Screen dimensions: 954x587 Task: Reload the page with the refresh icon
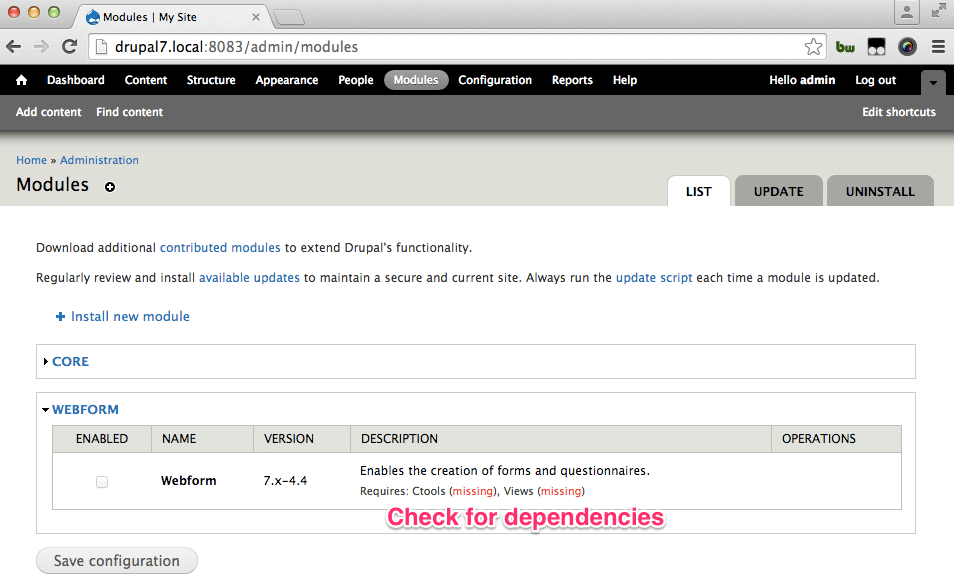point(70,46)
